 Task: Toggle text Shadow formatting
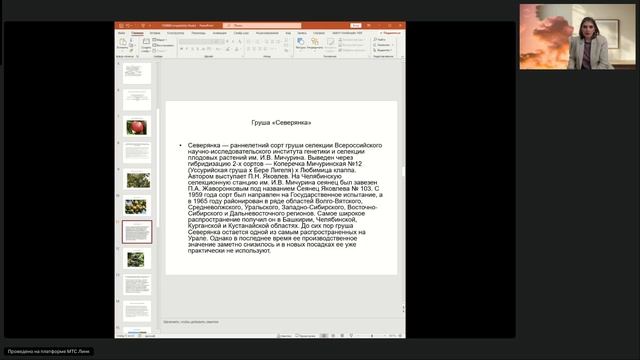point(198,49)
